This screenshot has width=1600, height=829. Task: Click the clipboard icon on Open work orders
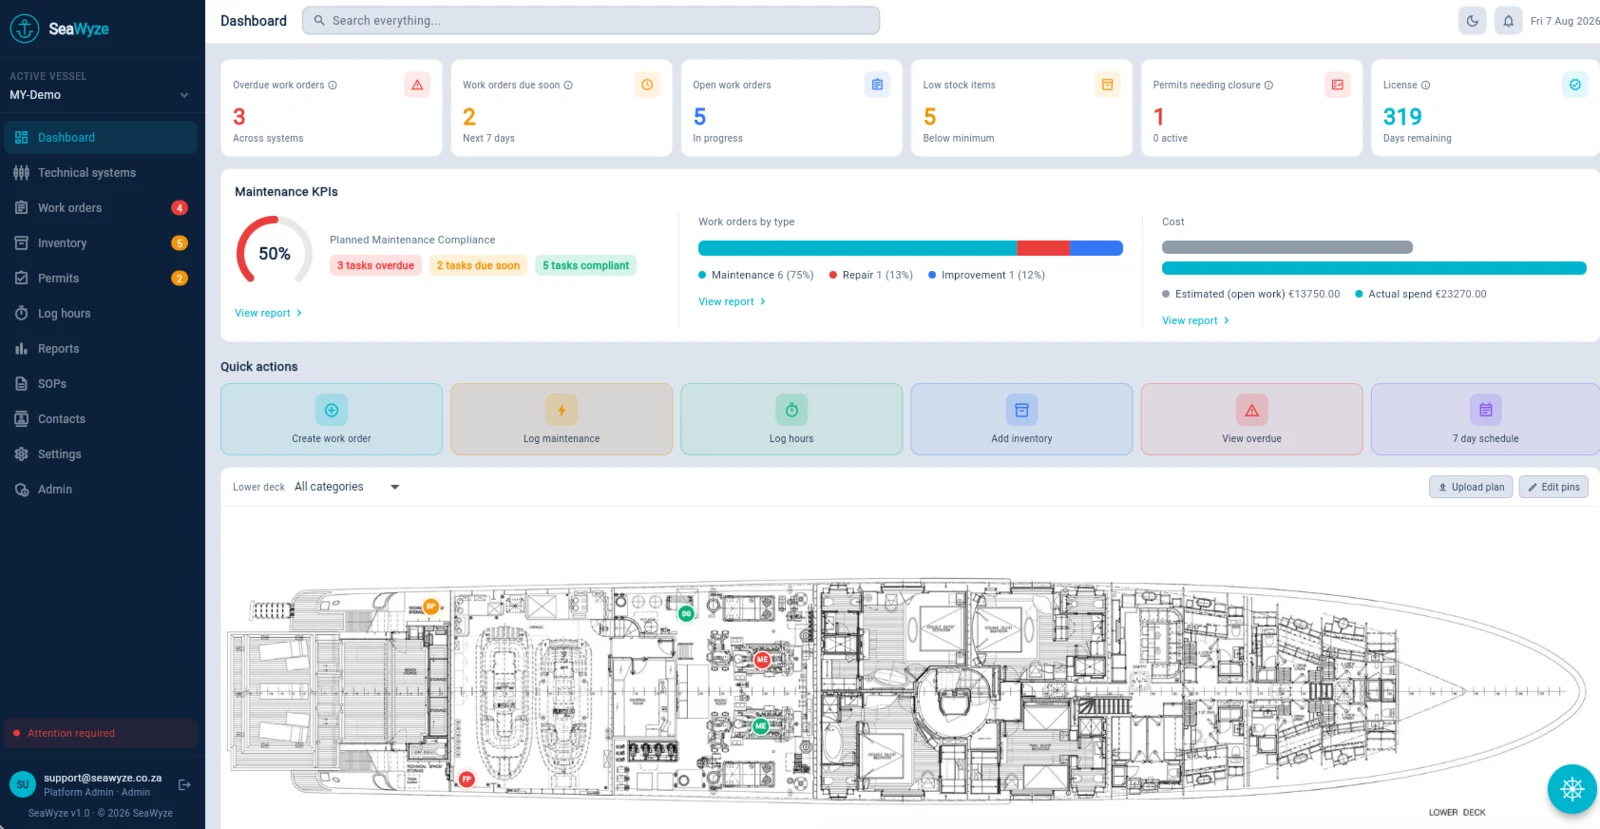point(877,85)
